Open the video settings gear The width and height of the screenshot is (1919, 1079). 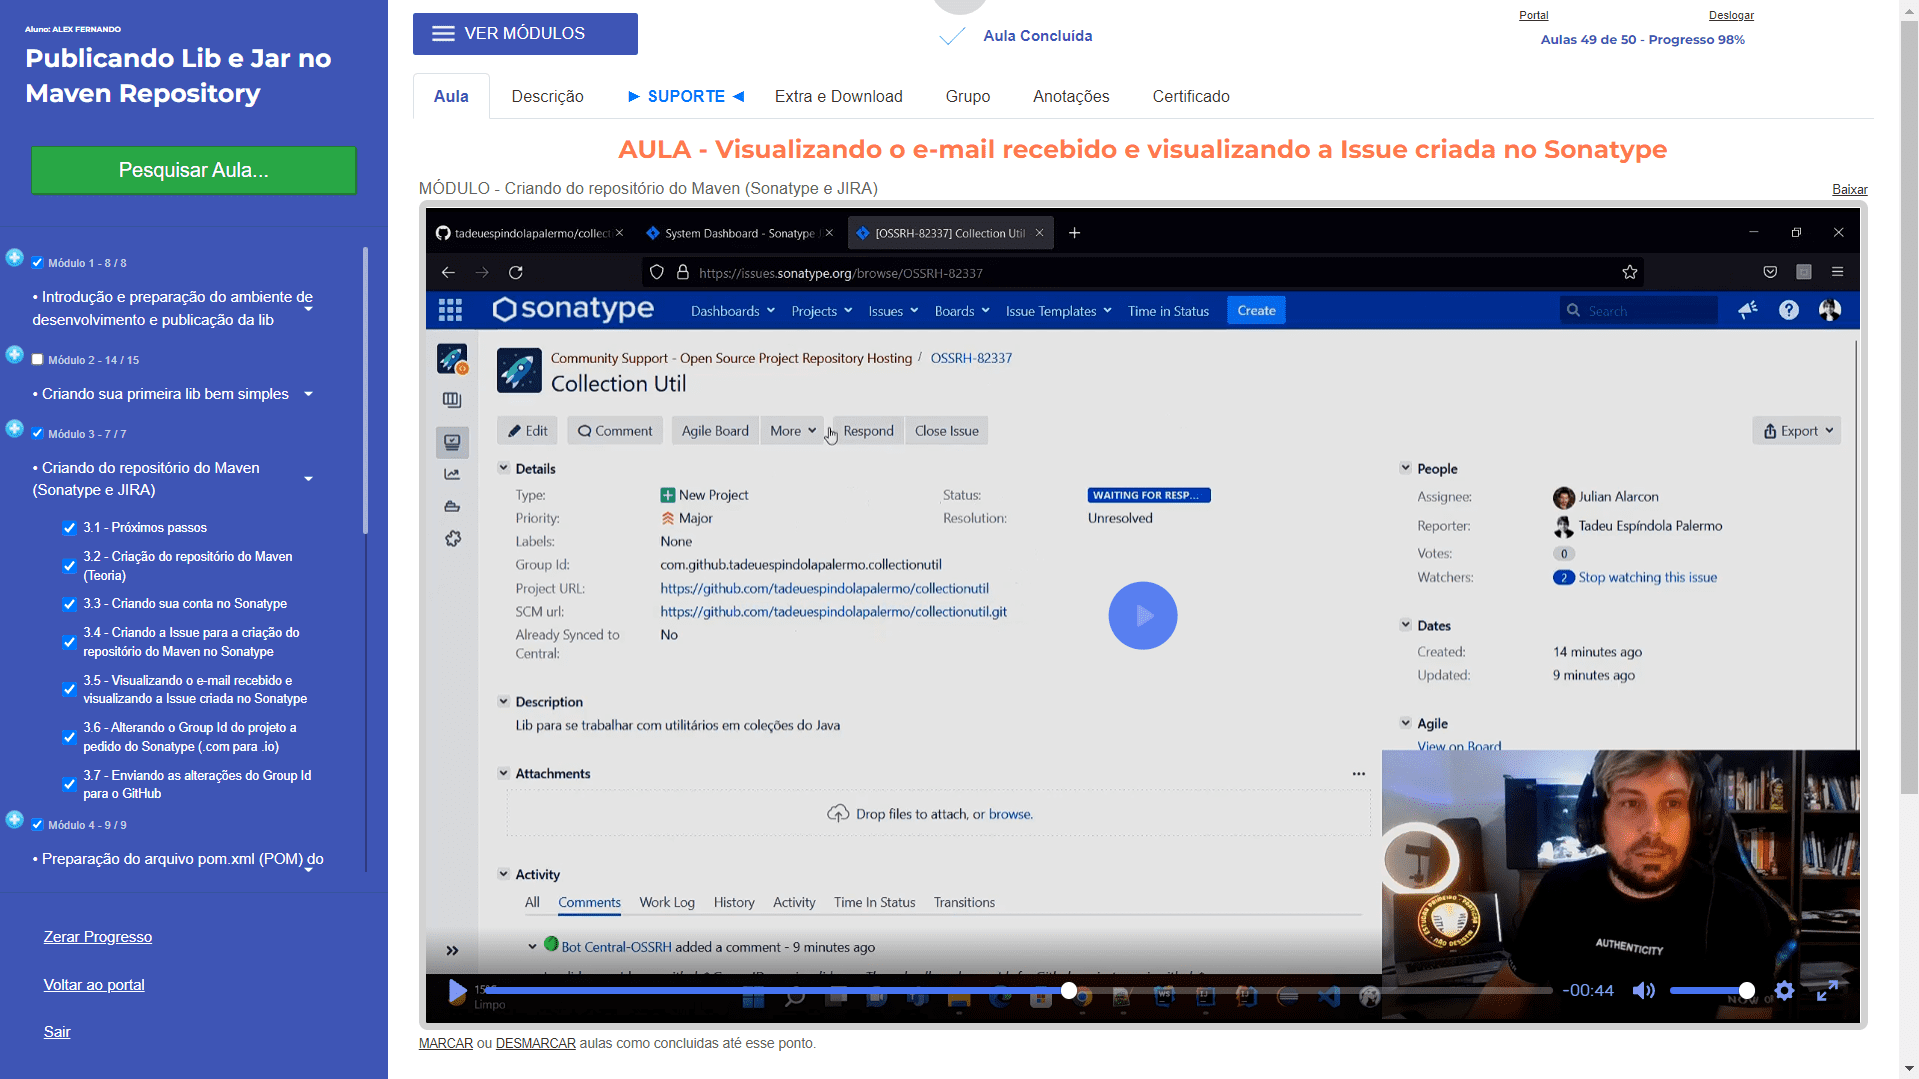coord(1785,991)
